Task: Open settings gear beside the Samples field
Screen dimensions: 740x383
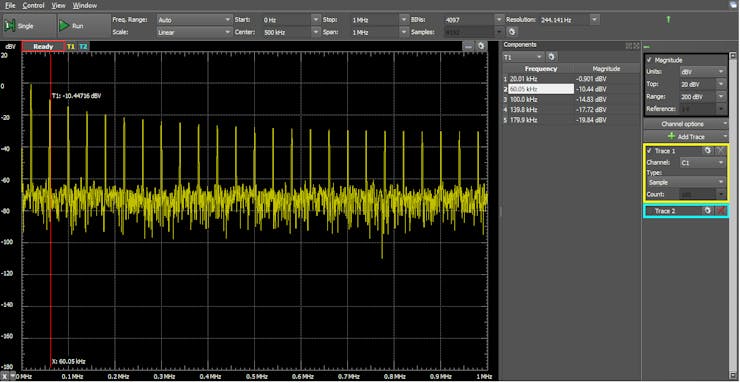Action: [513, 32]
